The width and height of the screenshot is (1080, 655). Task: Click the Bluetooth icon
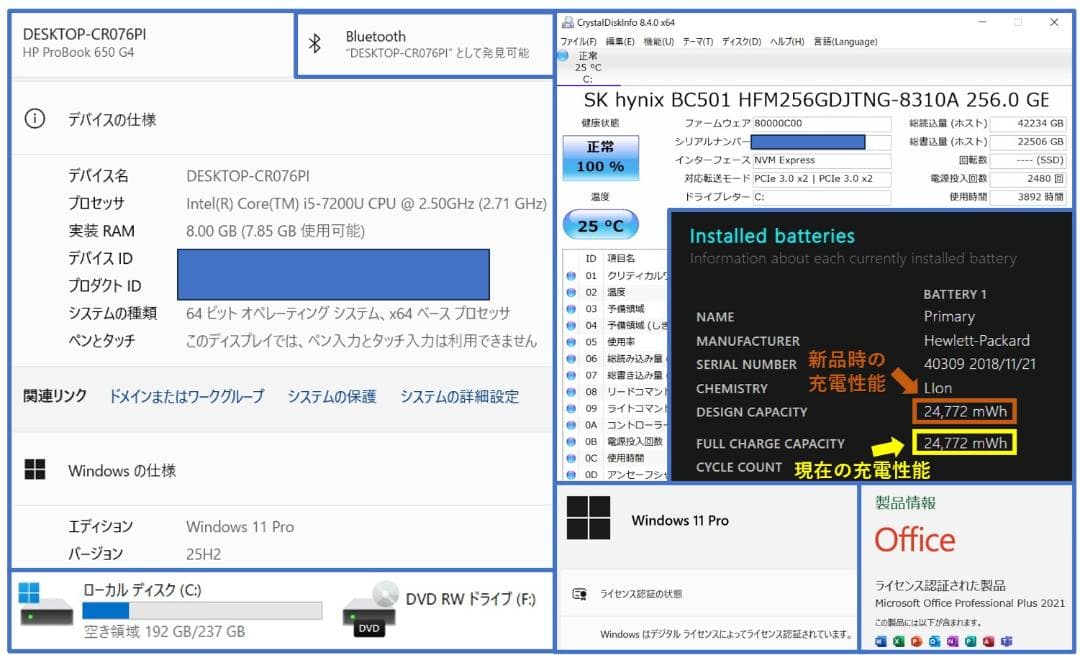coord(315,43)
